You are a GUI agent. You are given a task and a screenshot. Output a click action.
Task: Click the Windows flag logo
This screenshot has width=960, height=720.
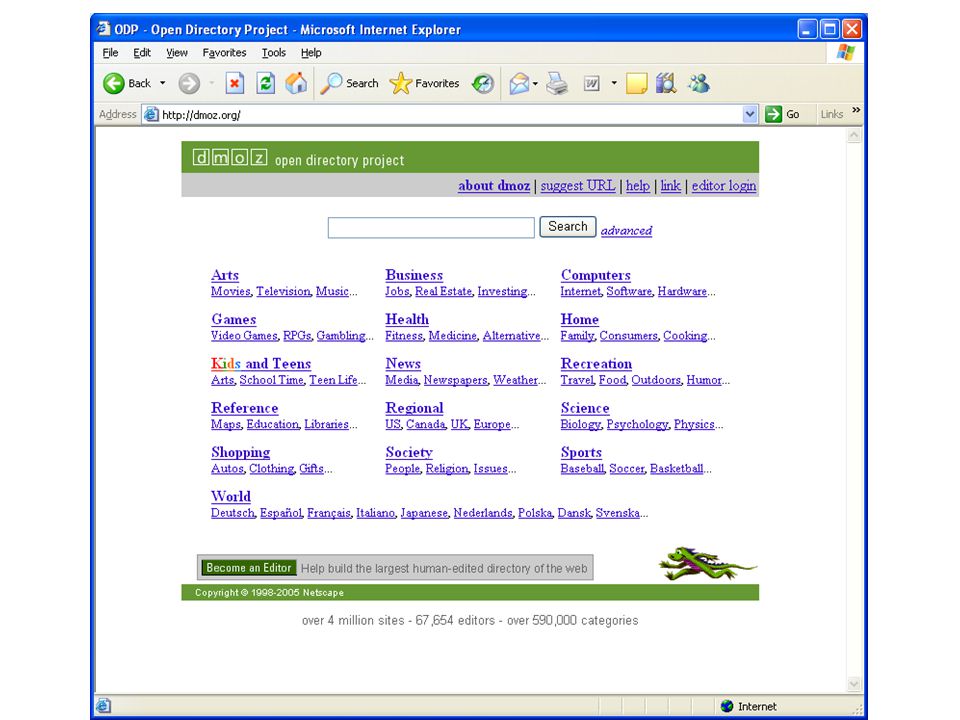point(846,53)
